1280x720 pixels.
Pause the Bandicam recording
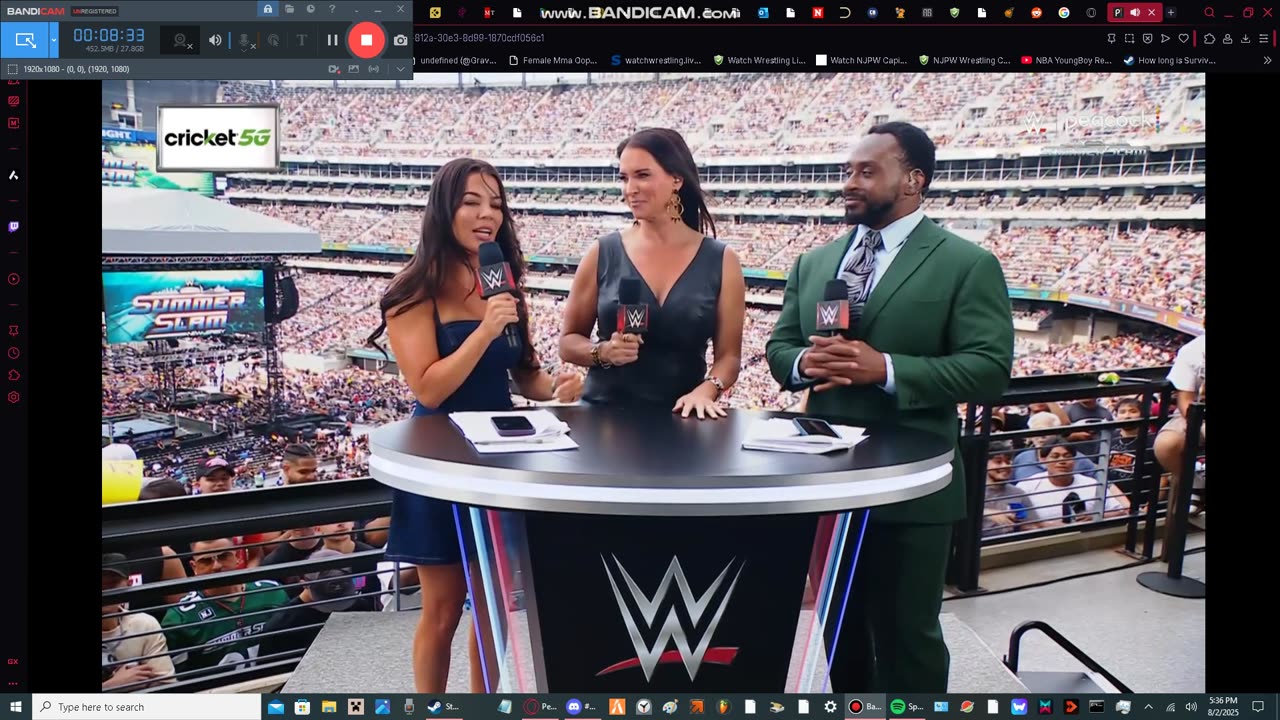(333, 40)
